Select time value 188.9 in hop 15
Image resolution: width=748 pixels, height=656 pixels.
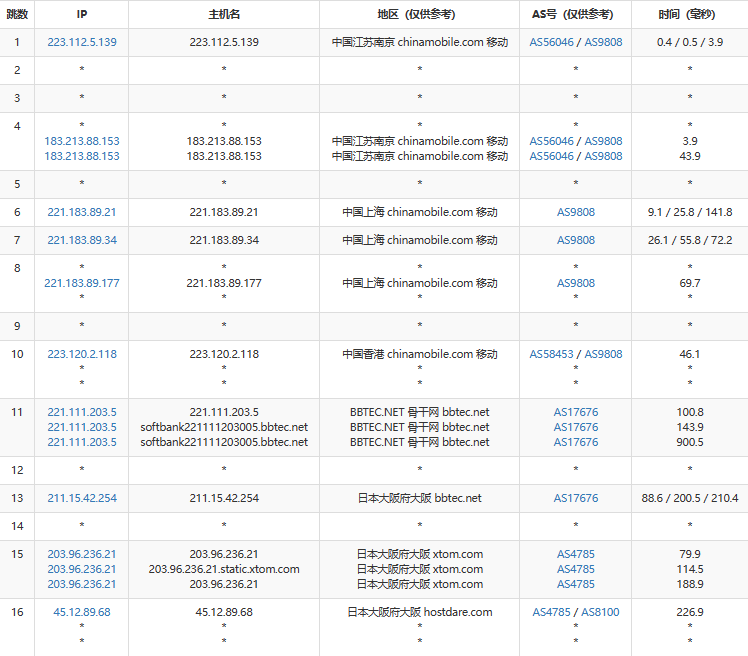(690, 584)
